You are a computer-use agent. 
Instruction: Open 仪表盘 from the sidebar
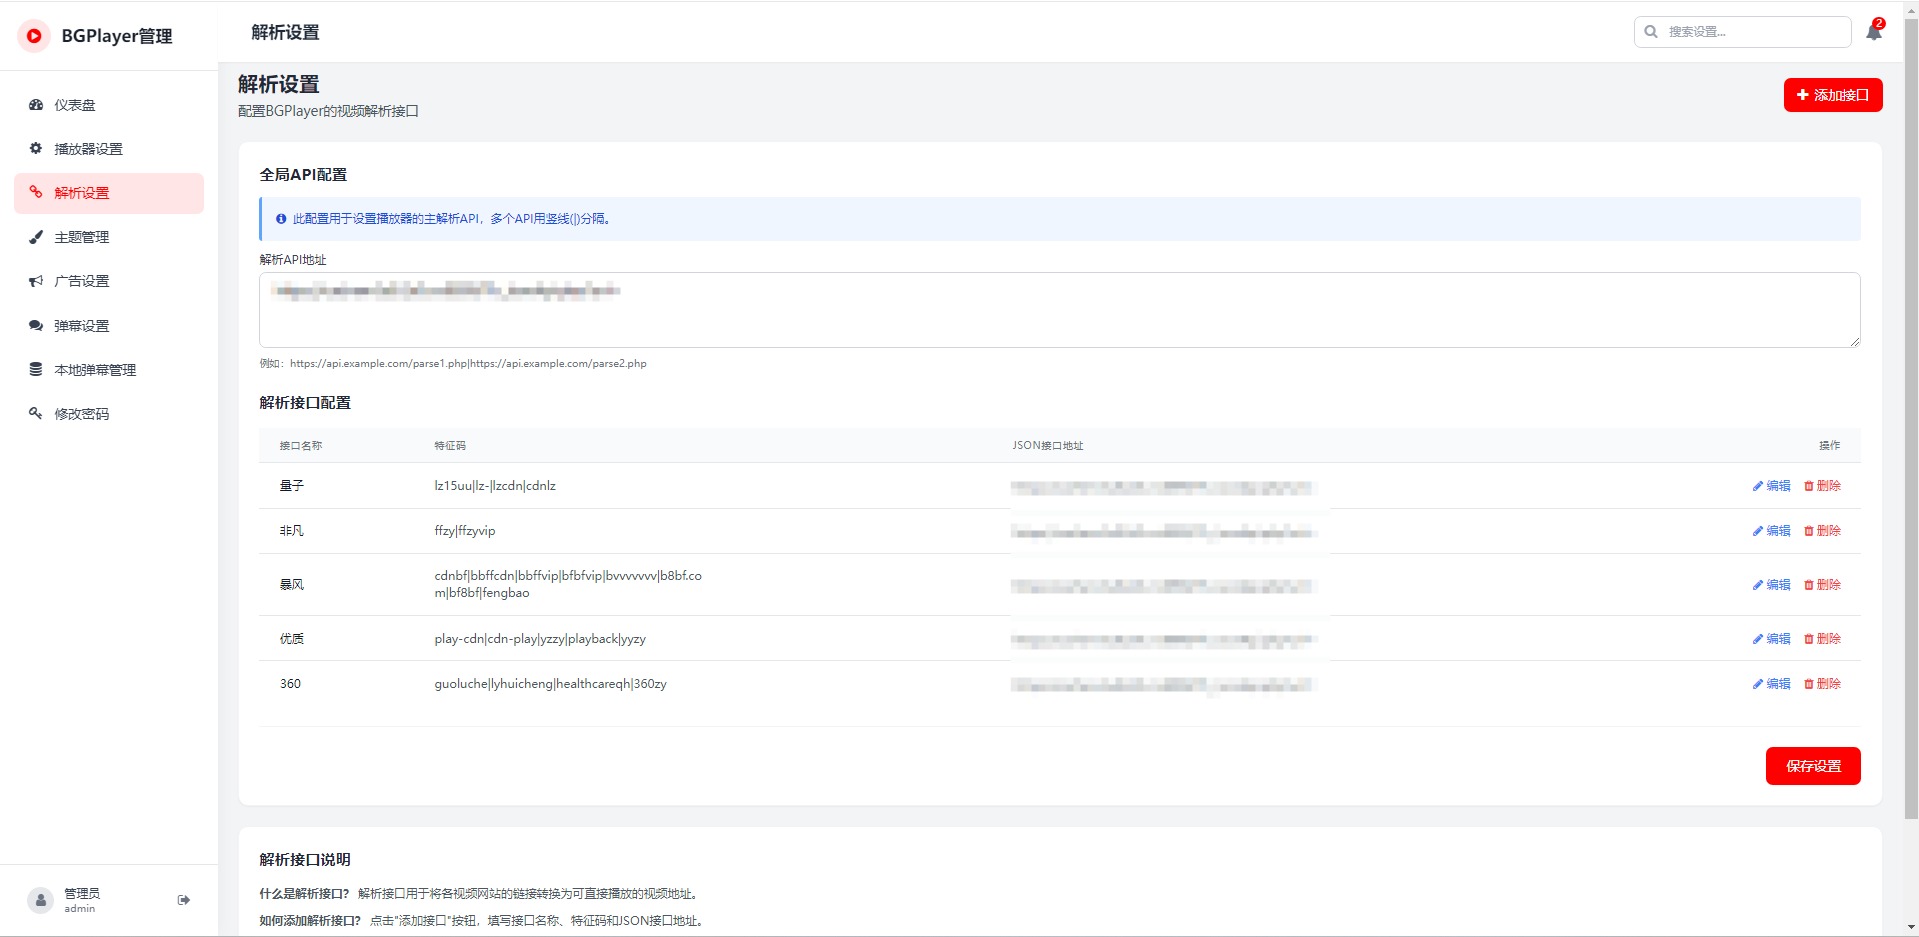tap(75, 105)
